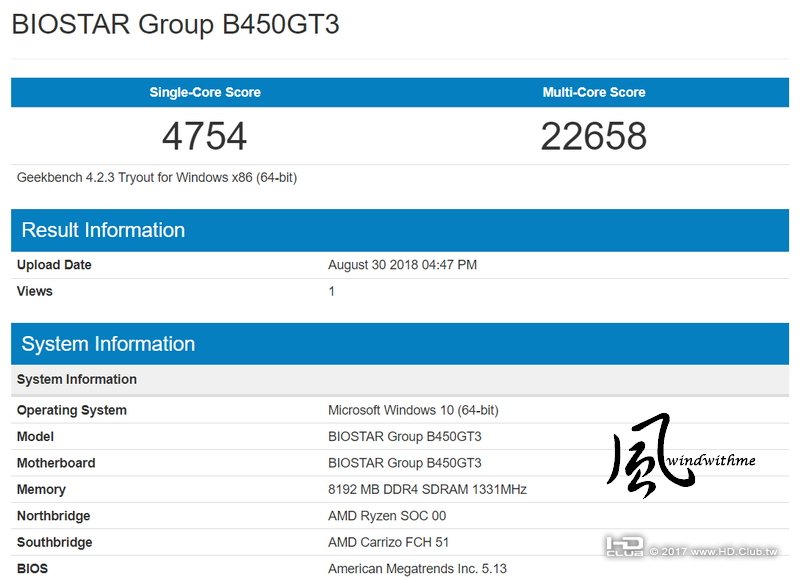
Task: Select the single-core score value 4754
Action: 204,136
